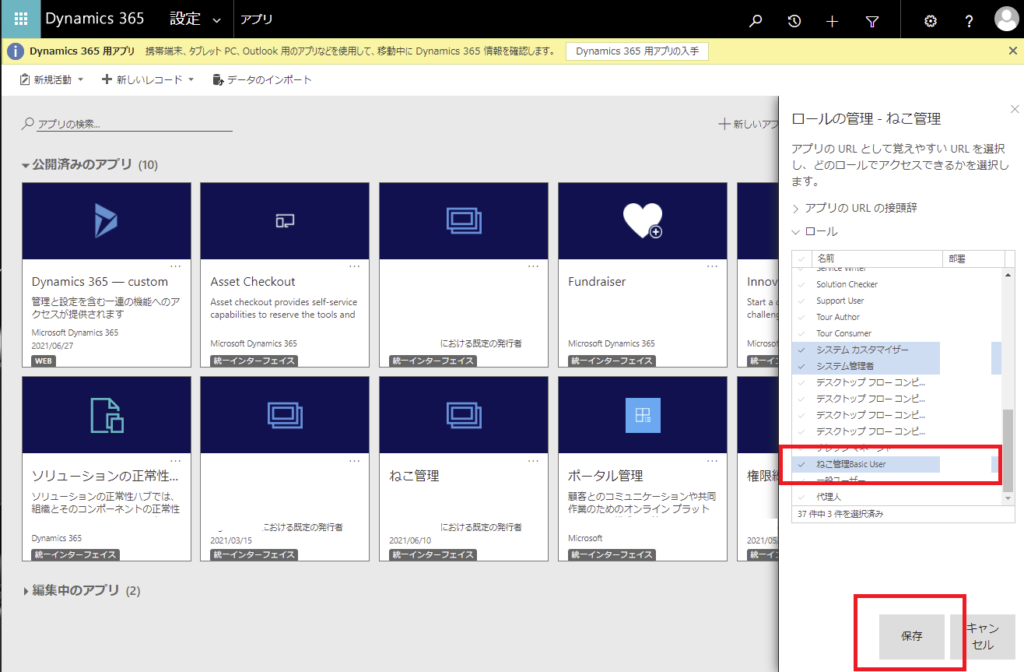Collapse the 公開済みのアプリ section
Image resolution: width=1024 pixels, height=672 pixels.
tap(25, 165)
